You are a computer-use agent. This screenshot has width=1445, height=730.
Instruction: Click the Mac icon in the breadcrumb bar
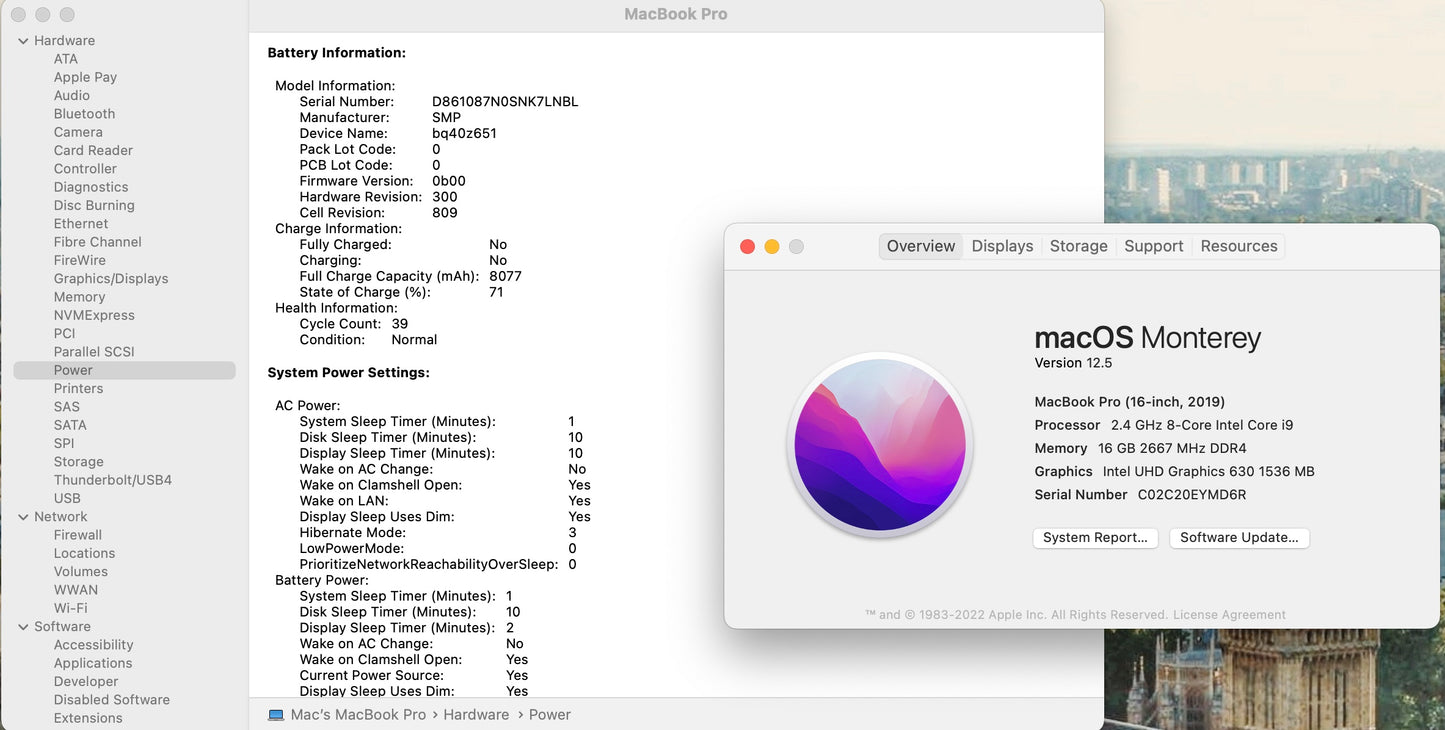coord(274,714)
